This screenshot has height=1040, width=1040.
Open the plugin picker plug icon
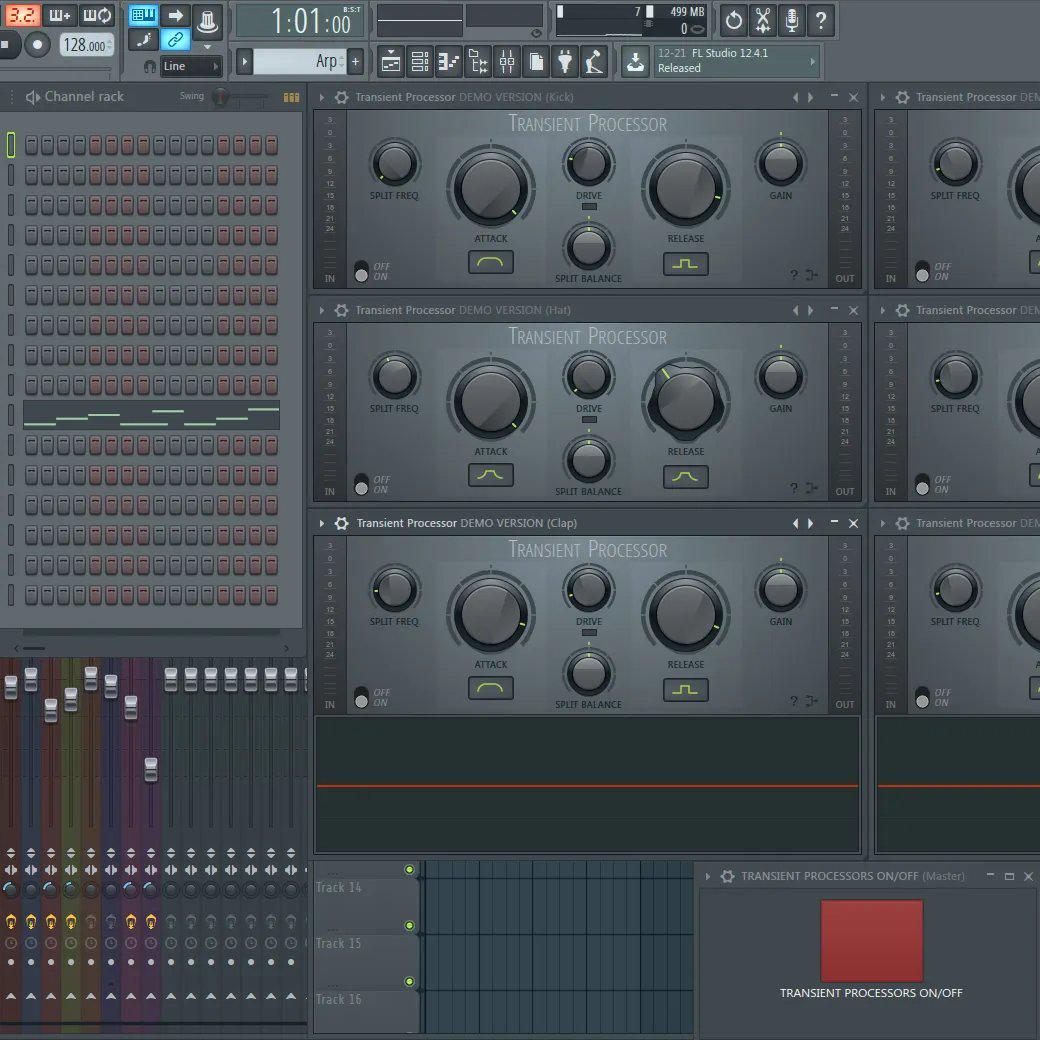[x=565, y=62]
